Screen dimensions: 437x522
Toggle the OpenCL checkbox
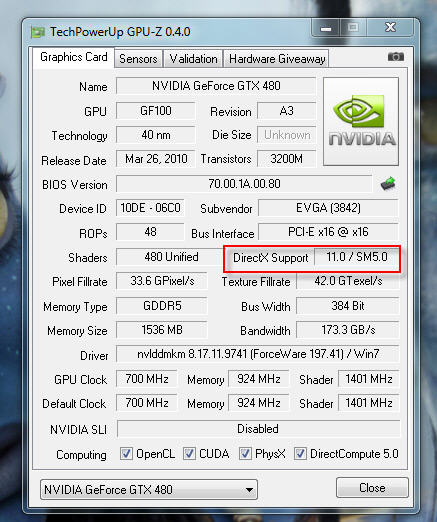click(126, 454)
